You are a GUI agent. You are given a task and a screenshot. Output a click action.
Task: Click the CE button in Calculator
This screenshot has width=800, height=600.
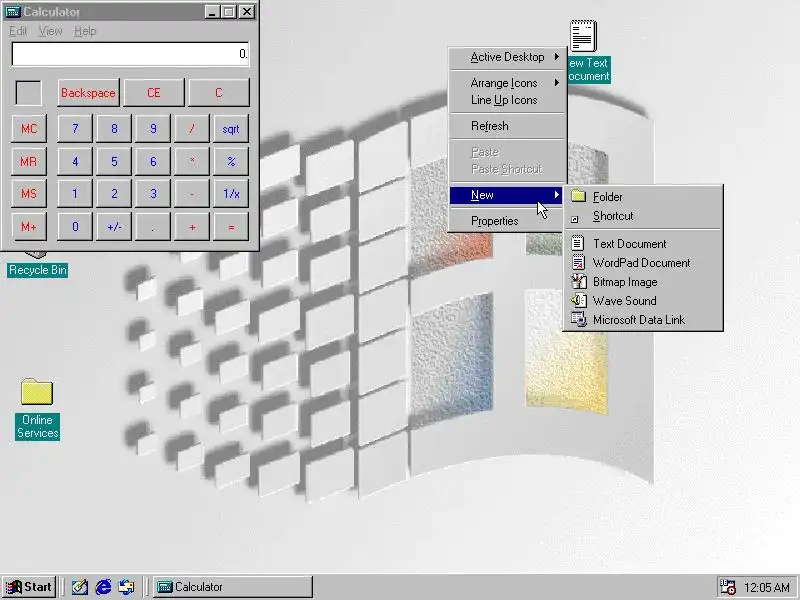154,93
